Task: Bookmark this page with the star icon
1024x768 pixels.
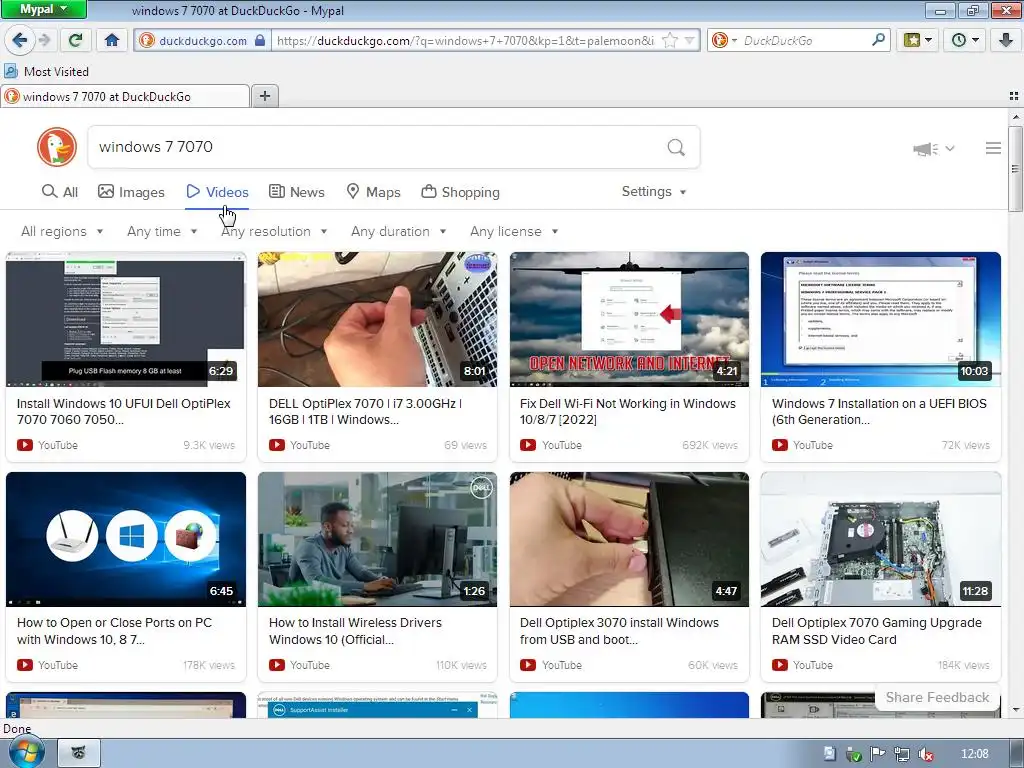Action: click(x=669, y=40)
